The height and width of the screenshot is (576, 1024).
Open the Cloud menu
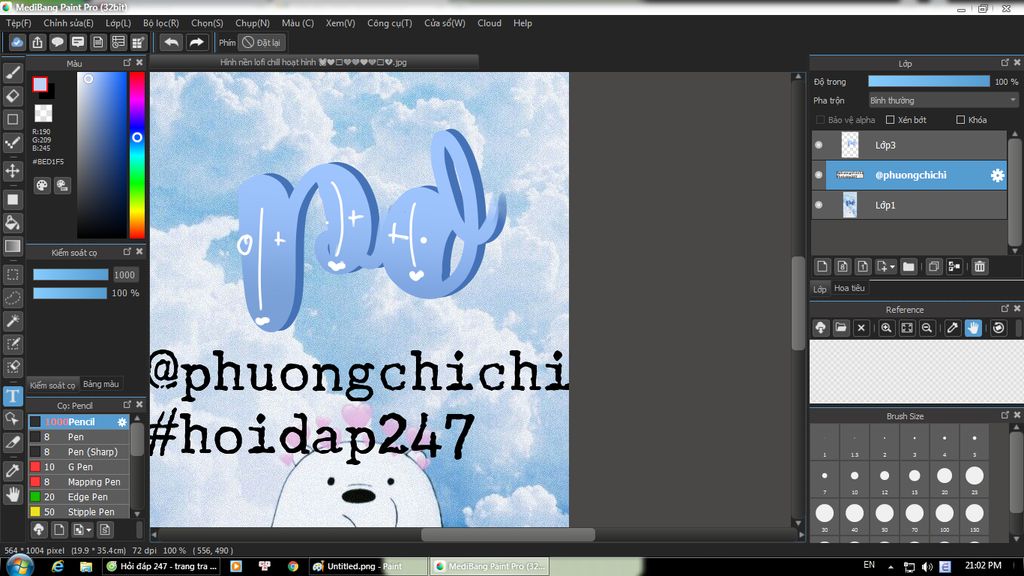489,23
